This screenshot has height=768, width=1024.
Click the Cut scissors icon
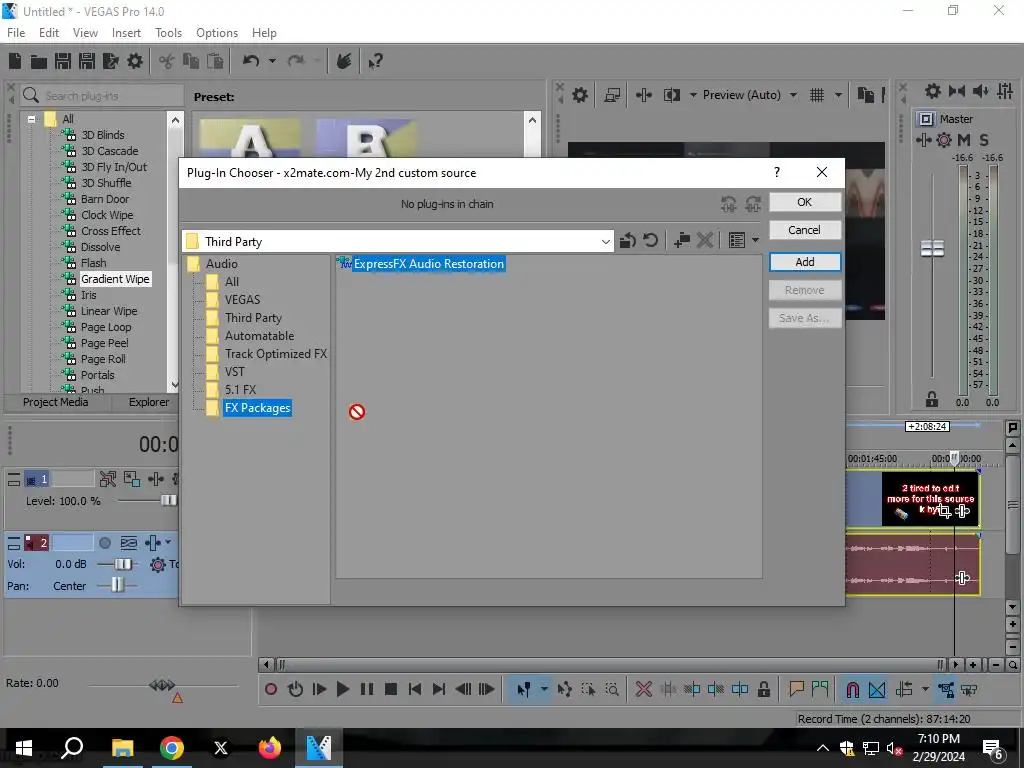pos(167,61)
